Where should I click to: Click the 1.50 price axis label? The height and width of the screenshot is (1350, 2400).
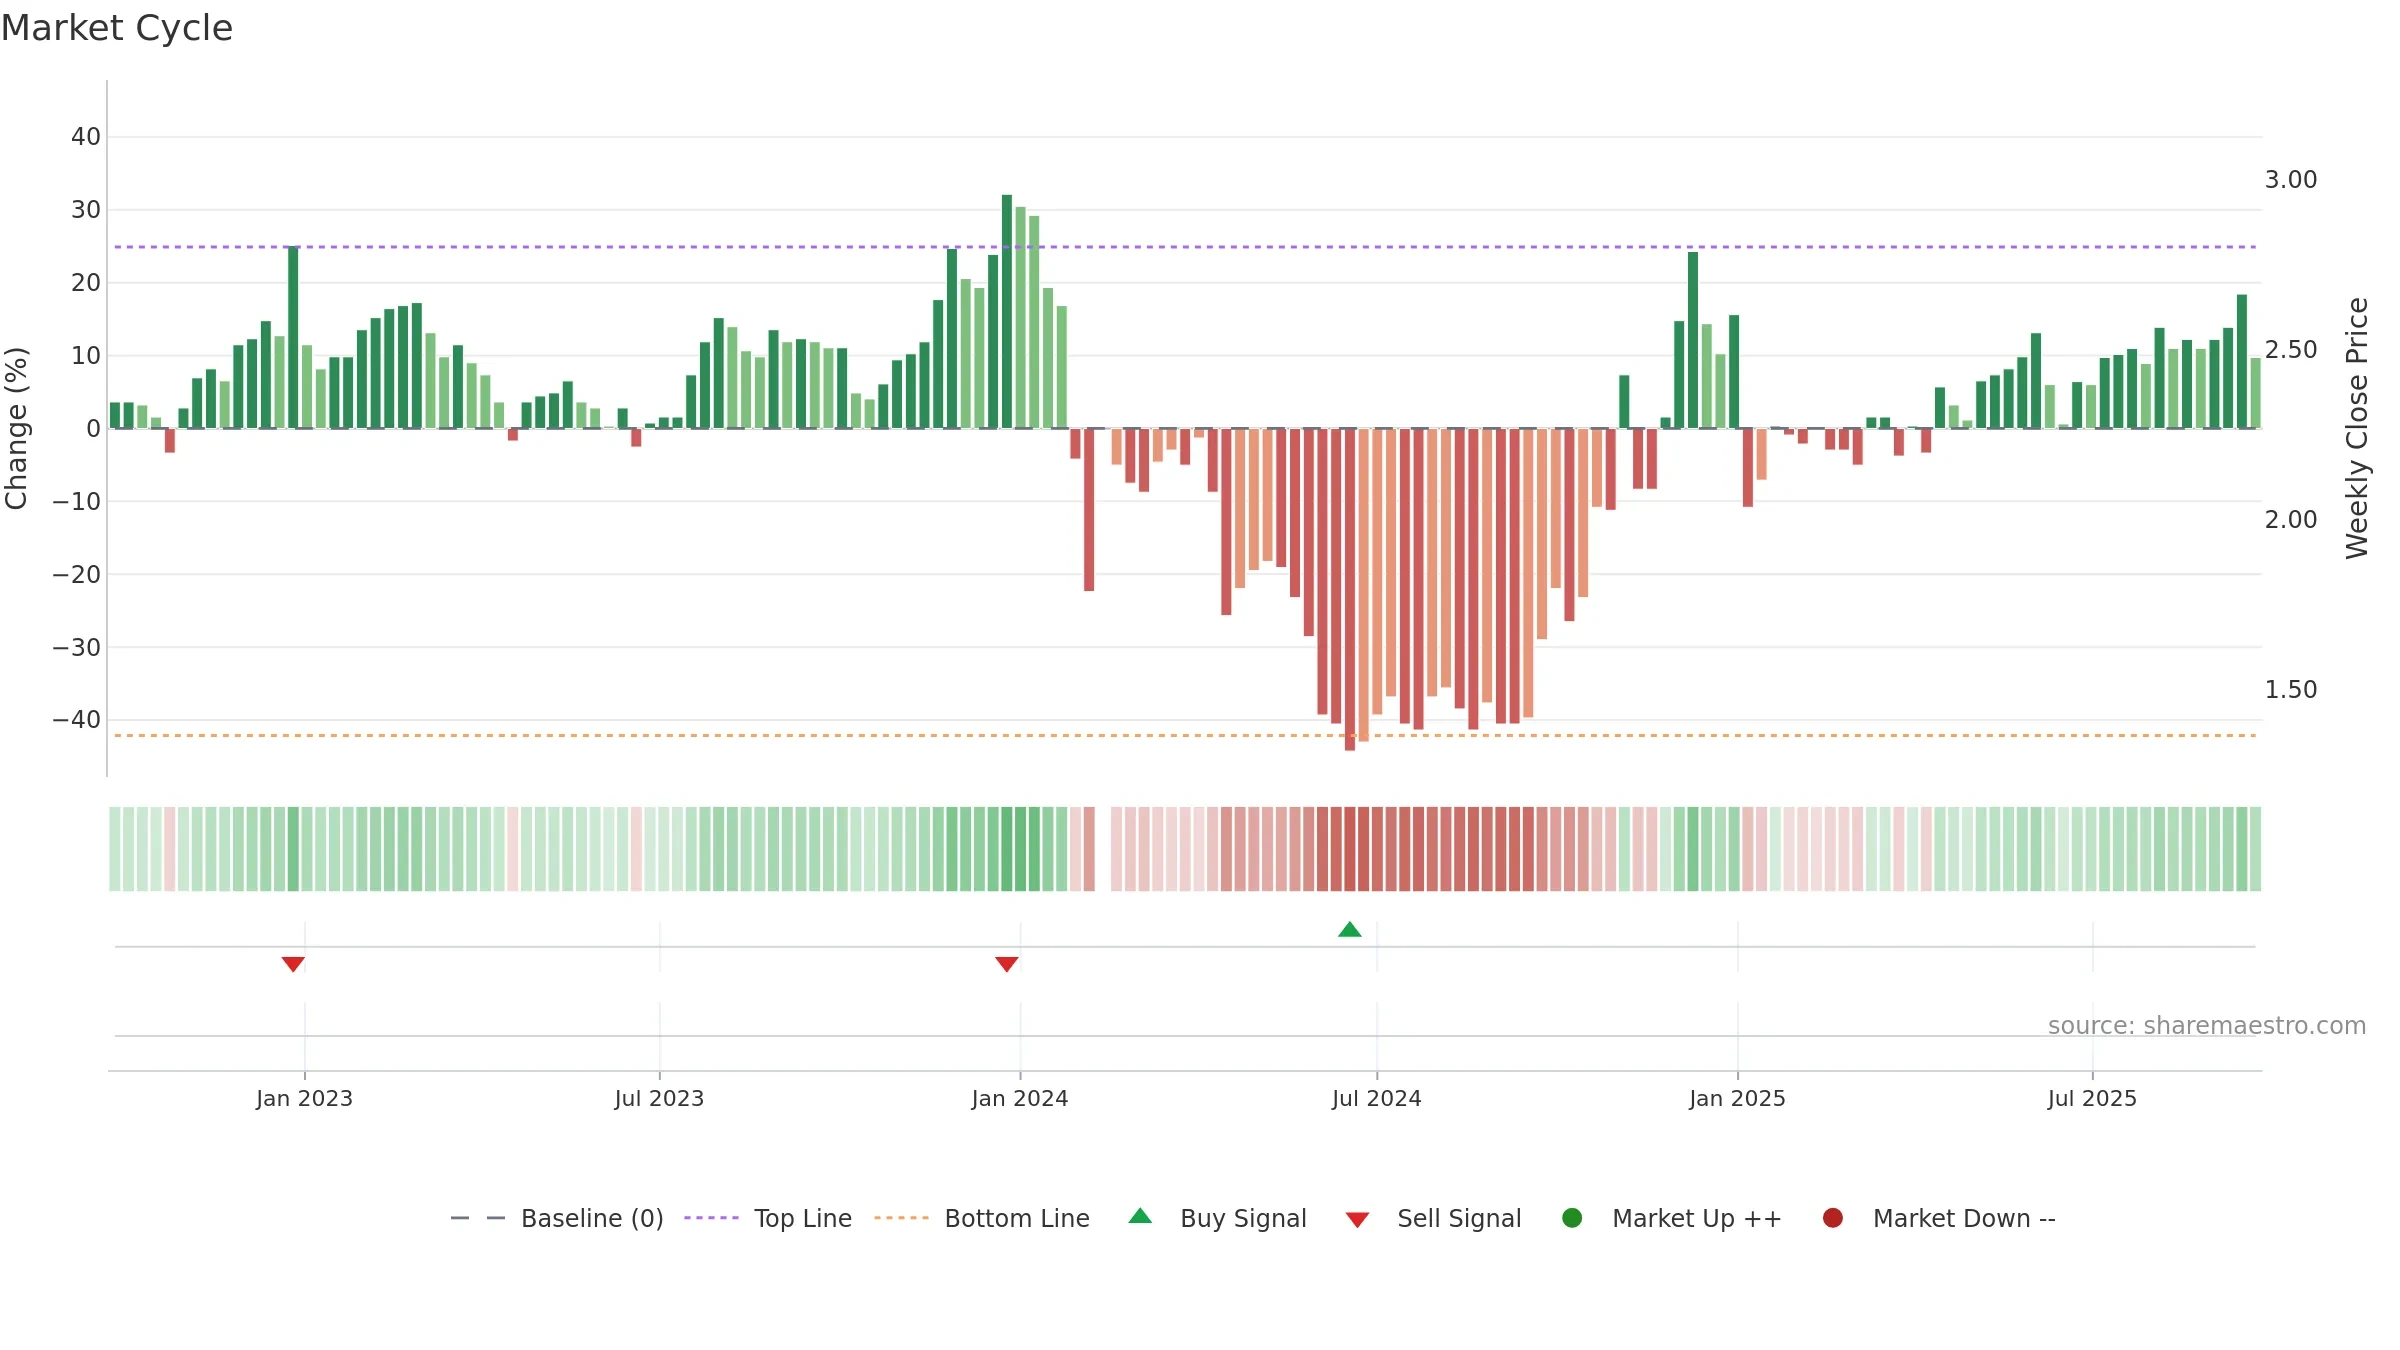click(x=2291, y=690)
